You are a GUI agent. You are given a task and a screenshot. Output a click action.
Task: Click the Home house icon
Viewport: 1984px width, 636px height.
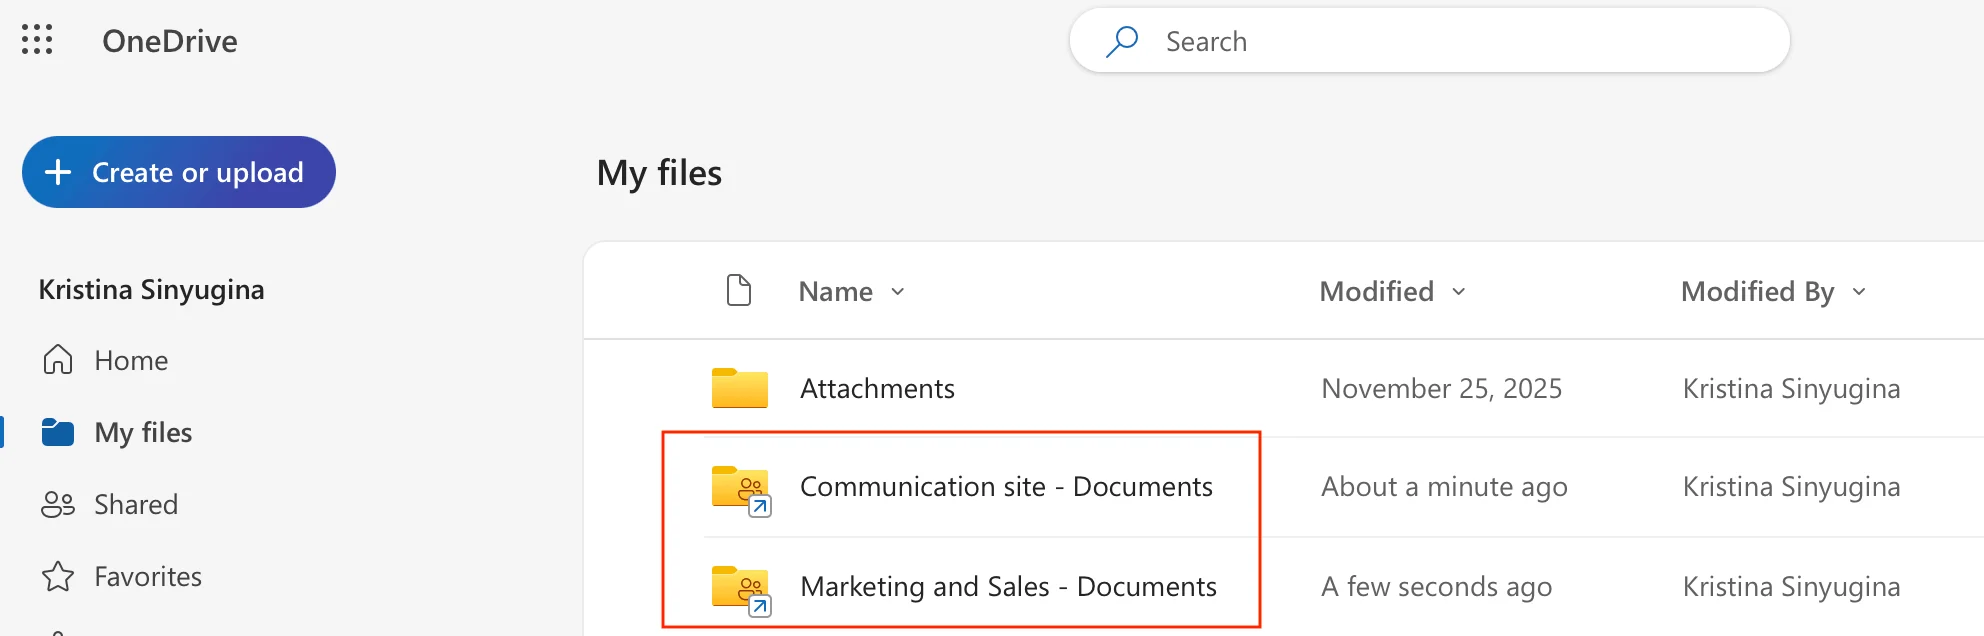tap(58, 360)
